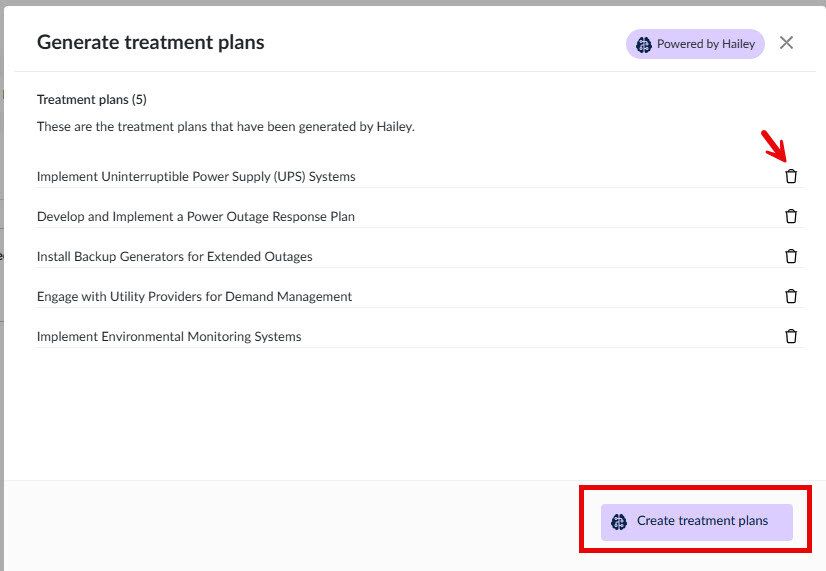Close the Generate treatment plans dialog
The image size is (826, 571).
[x=786, y=43]
